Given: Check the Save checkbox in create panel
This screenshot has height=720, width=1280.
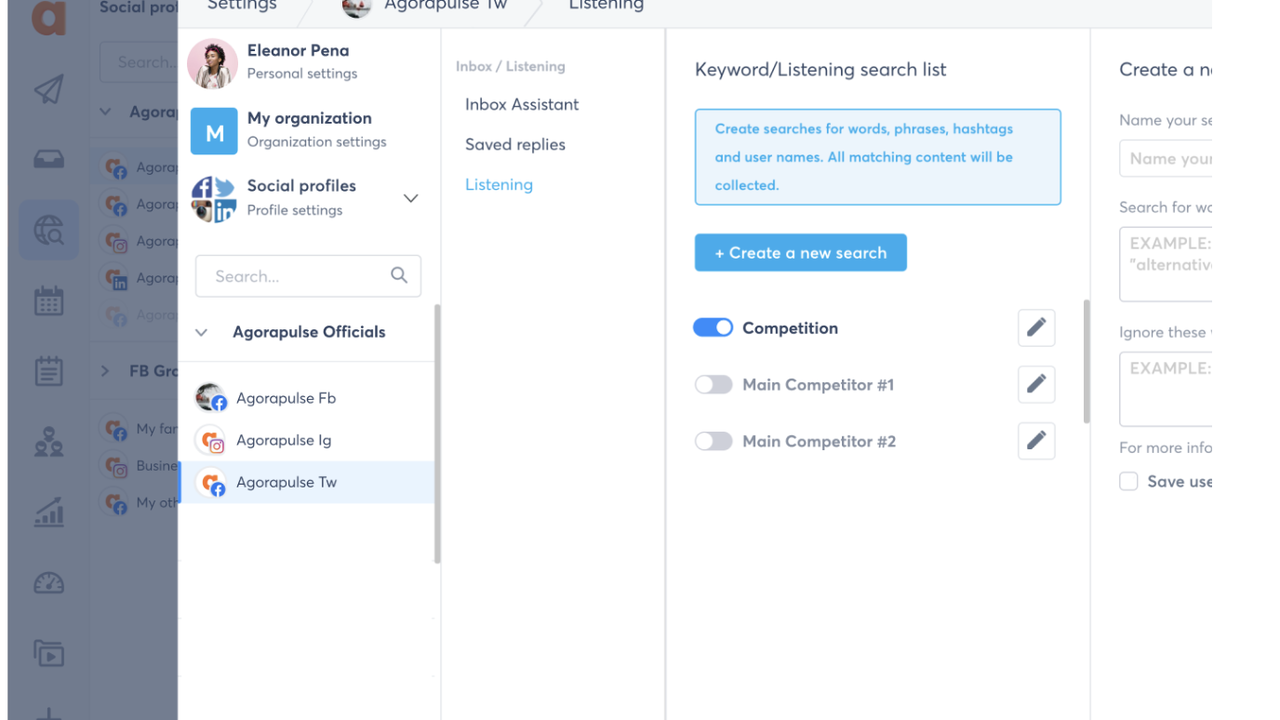Looking at the screenshot, I should 1129,481.
